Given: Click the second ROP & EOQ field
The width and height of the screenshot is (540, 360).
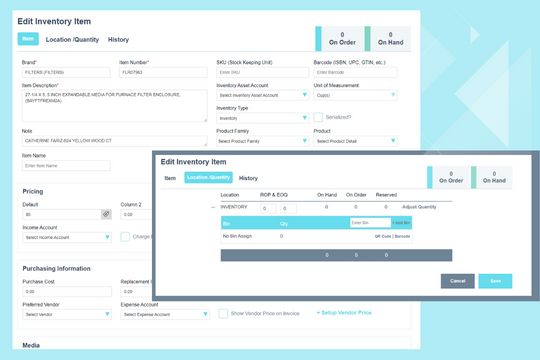Looking at the screenshot, I should coord(288,208).
